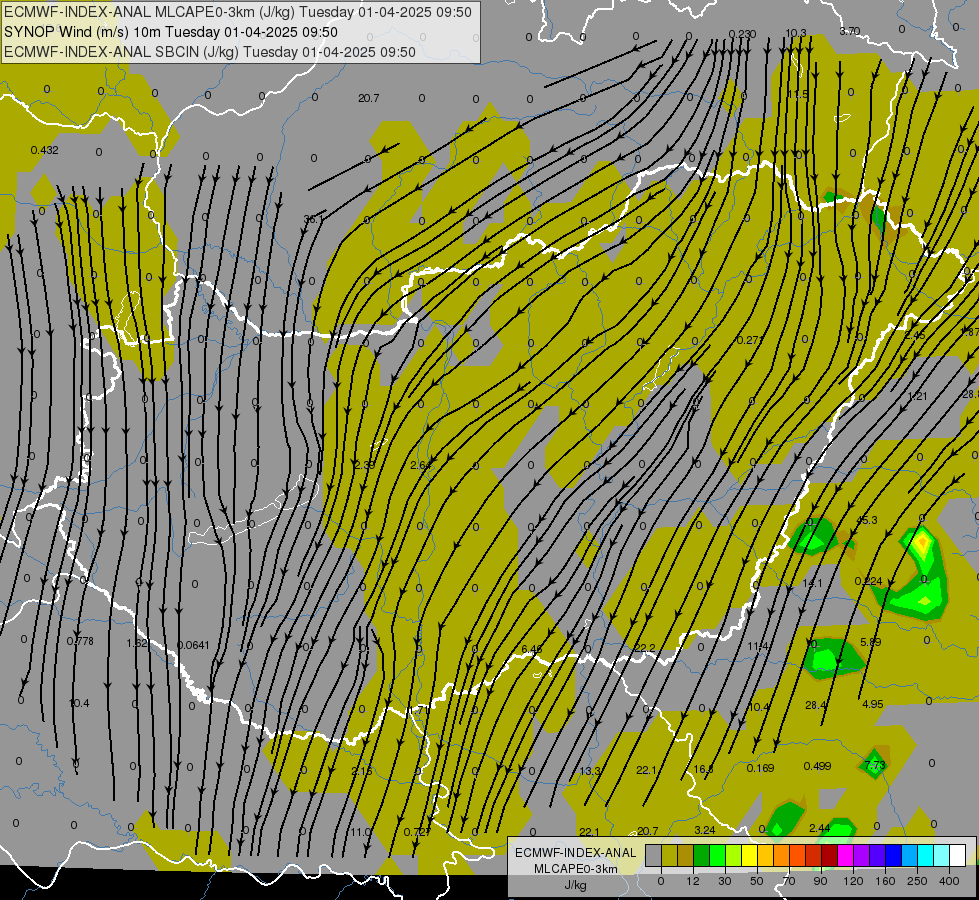Click the map value 0.0641
This screenshot has height=900, width=979.
point(194,645)
